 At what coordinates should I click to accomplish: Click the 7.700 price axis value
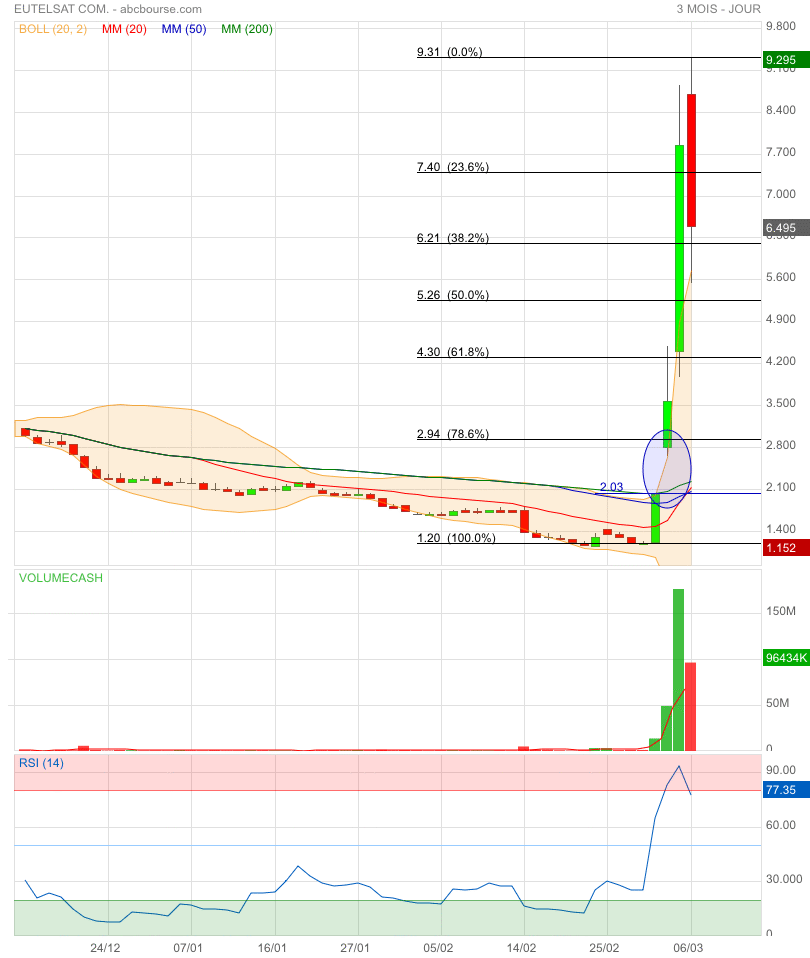point(781,152)
